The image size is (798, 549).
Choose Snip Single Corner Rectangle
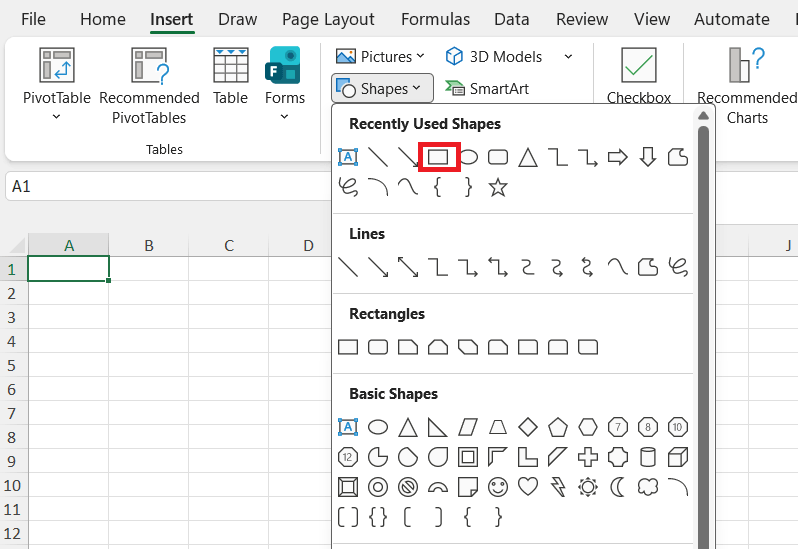pos(408,347)
